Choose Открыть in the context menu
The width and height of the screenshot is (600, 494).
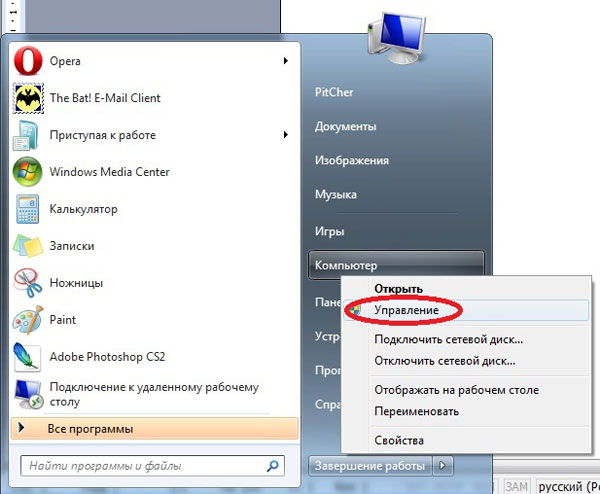pyautogui.click(x=398, y=289)
